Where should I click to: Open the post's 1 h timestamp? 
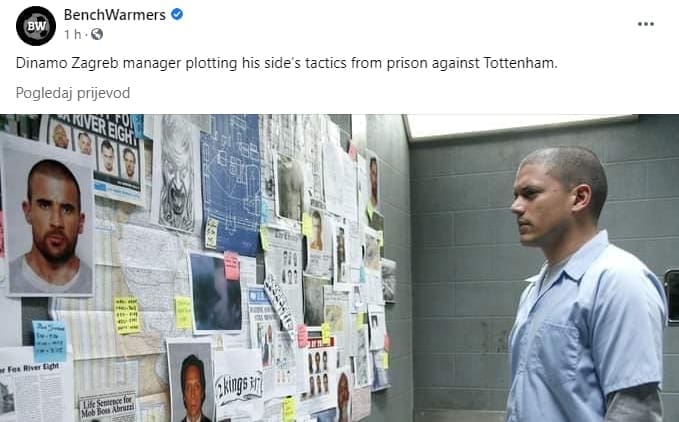pyautogui.click(x=72, y=34)
